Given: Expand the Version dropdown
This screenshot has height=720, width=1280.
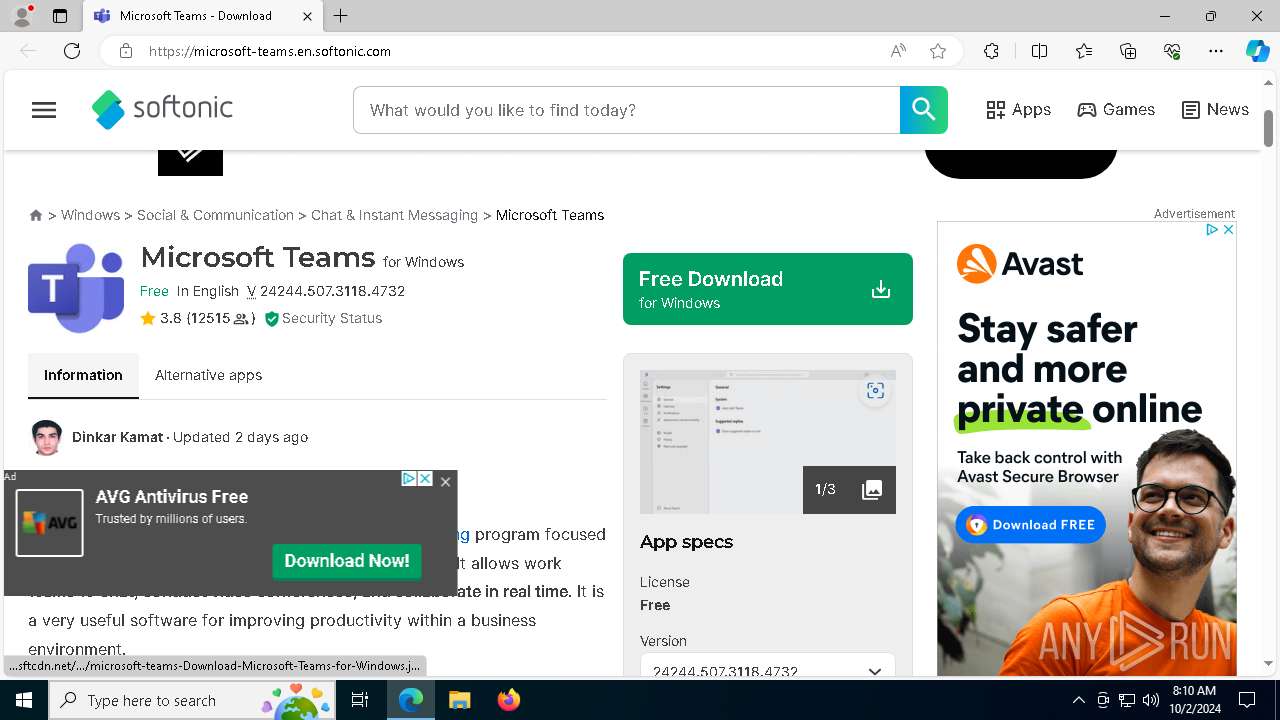Looking at the screenshot, I should 767,671.
